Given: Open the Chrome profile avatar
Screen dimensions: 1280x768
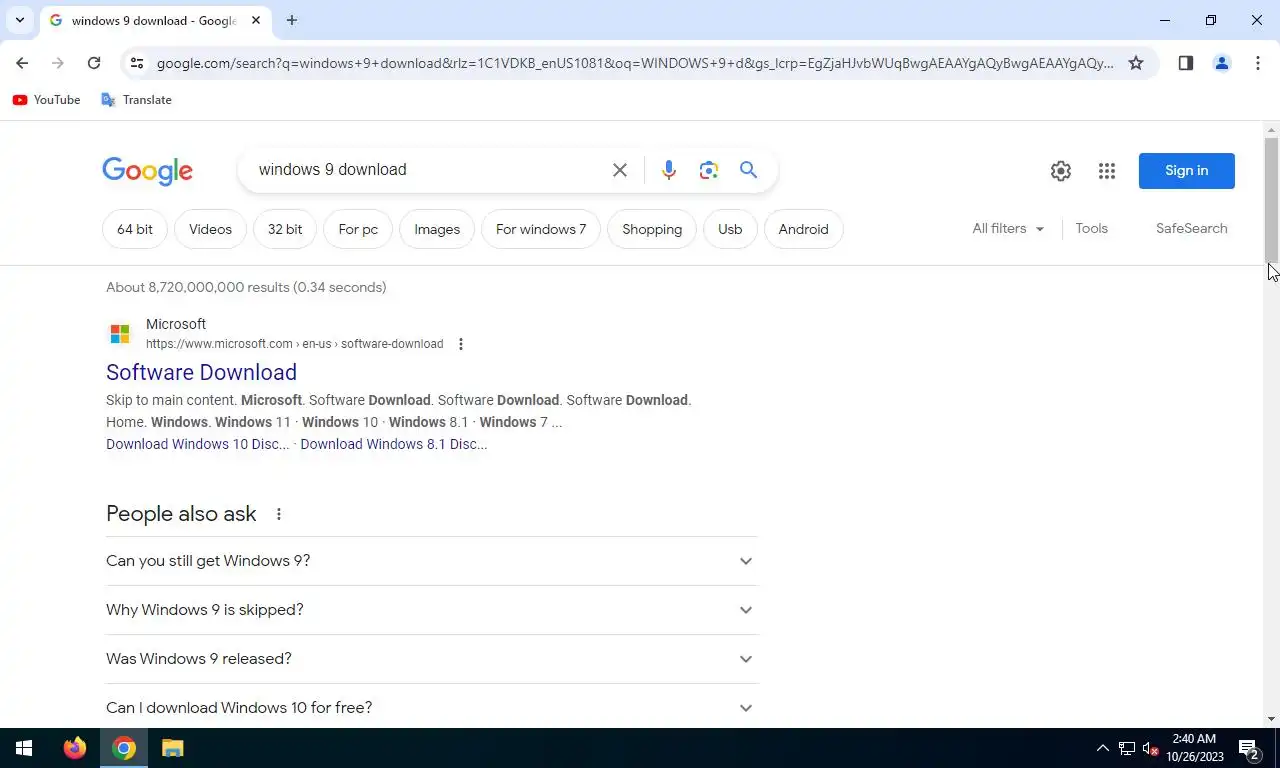Looking at the screenshot, I should click(1222, 63).
